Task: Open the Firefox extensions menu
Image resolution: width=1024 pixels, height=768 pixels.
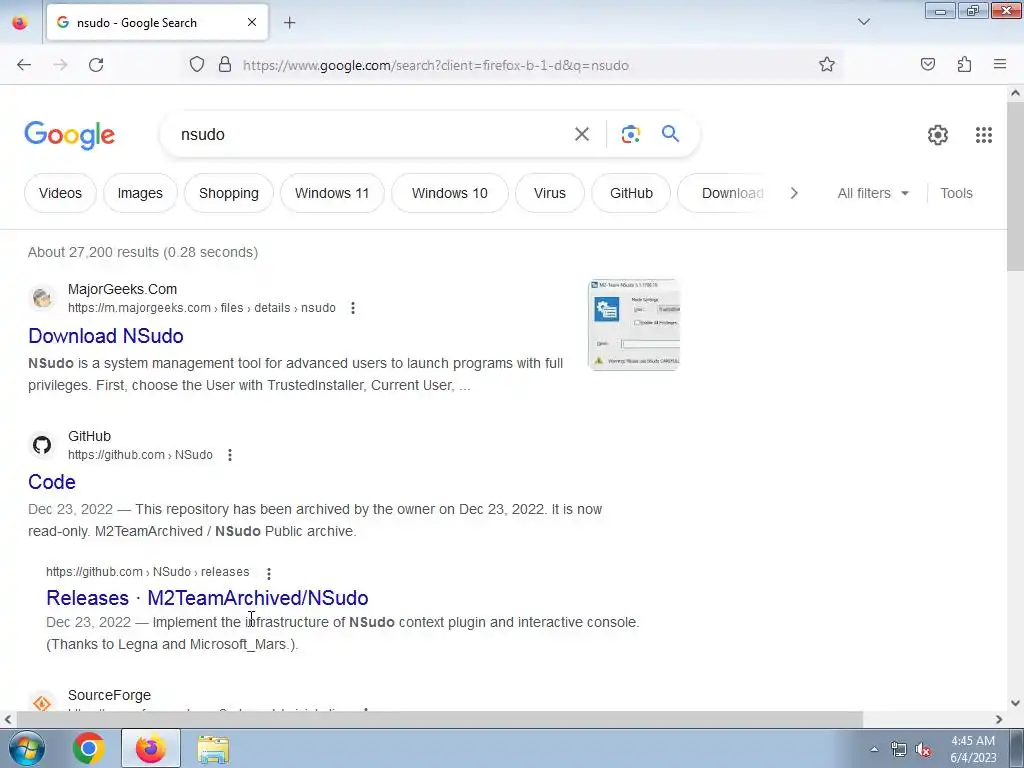Action: click(964, 64)
